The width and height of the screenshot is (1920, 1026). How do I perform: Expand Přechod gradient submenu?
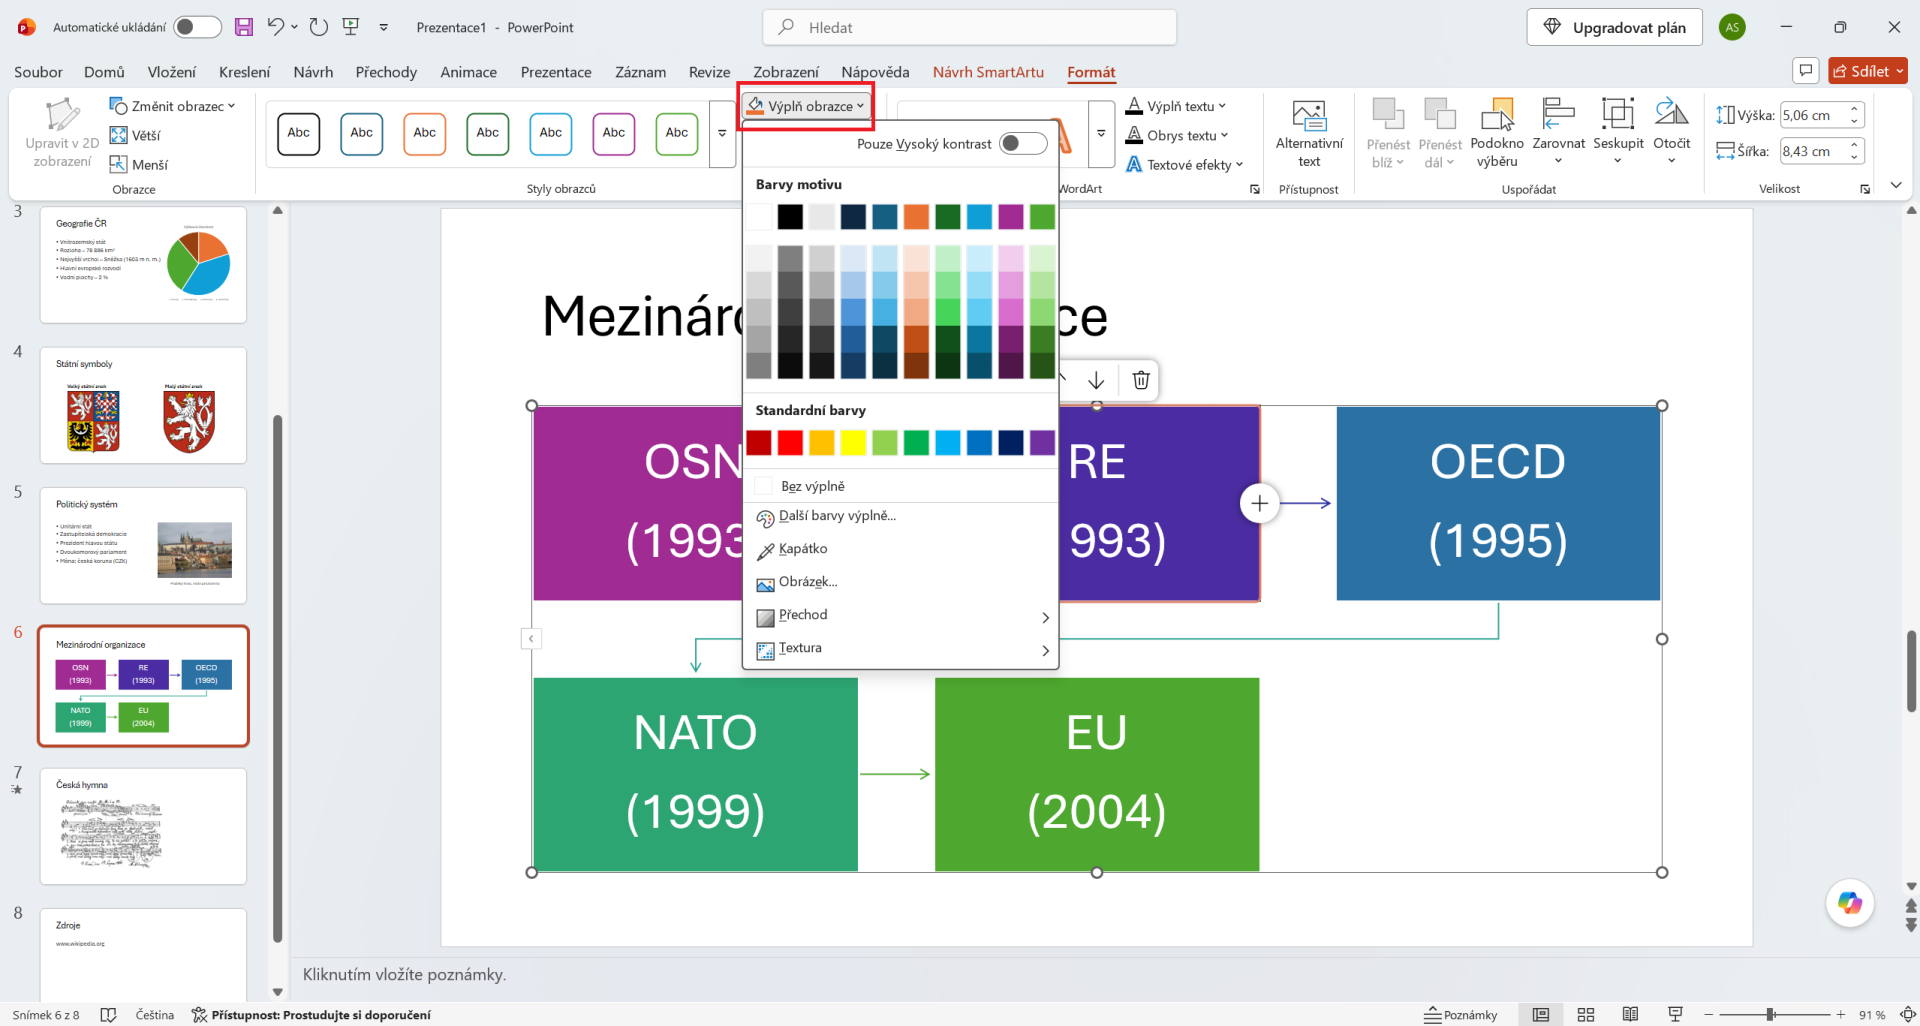point(900,615)
